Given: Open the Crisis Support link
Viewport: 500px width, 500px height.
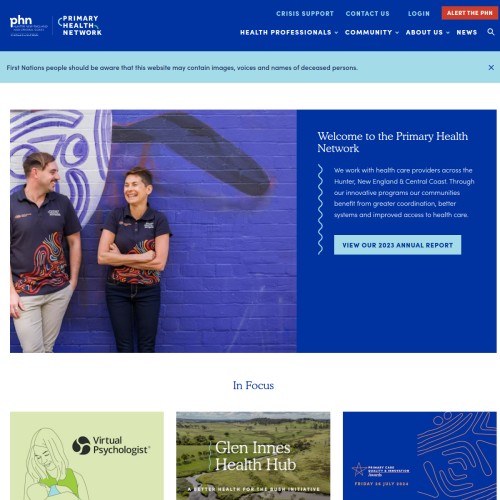Looking at the screenshot, I should click(305, 14).
